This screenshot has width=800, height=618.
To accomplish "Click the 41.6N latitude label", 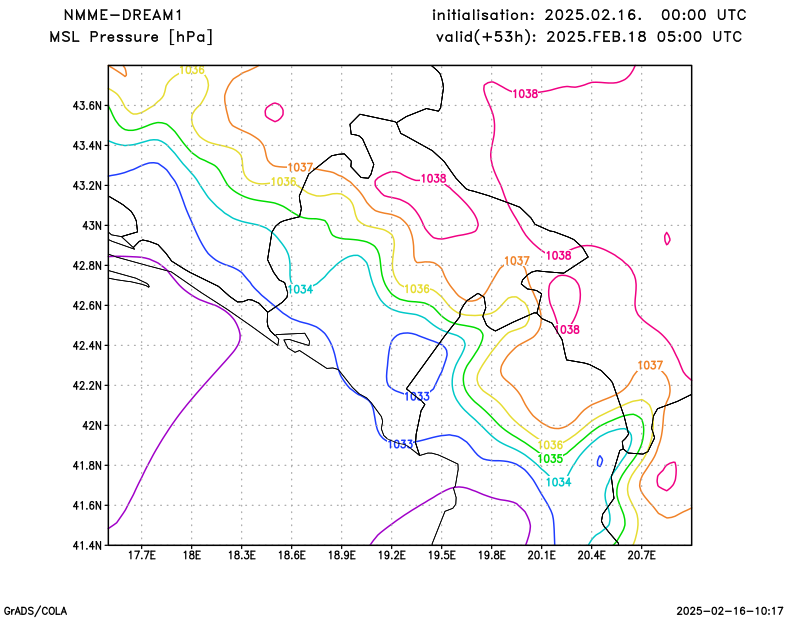I will pyautogui.click(x=87, y=505).
